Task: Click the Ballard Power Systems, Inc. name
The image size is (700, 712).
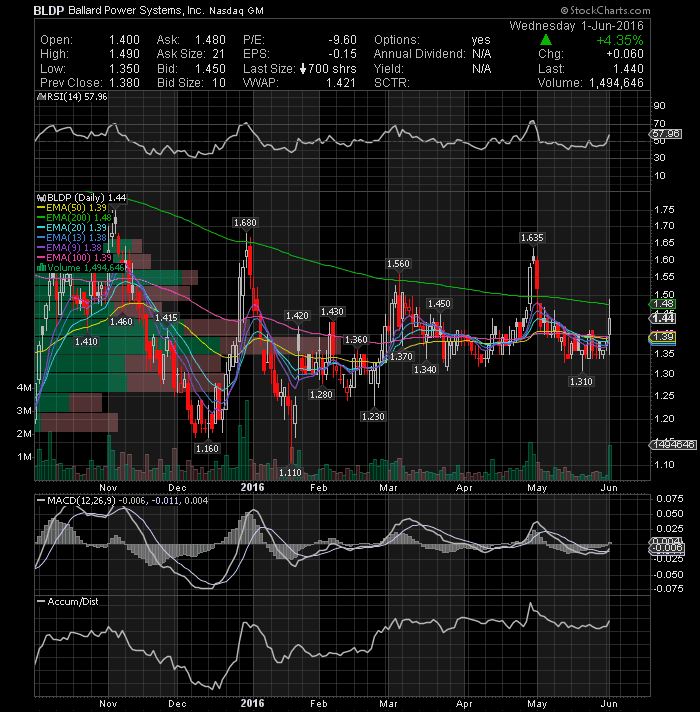Action: click(136, 10)
